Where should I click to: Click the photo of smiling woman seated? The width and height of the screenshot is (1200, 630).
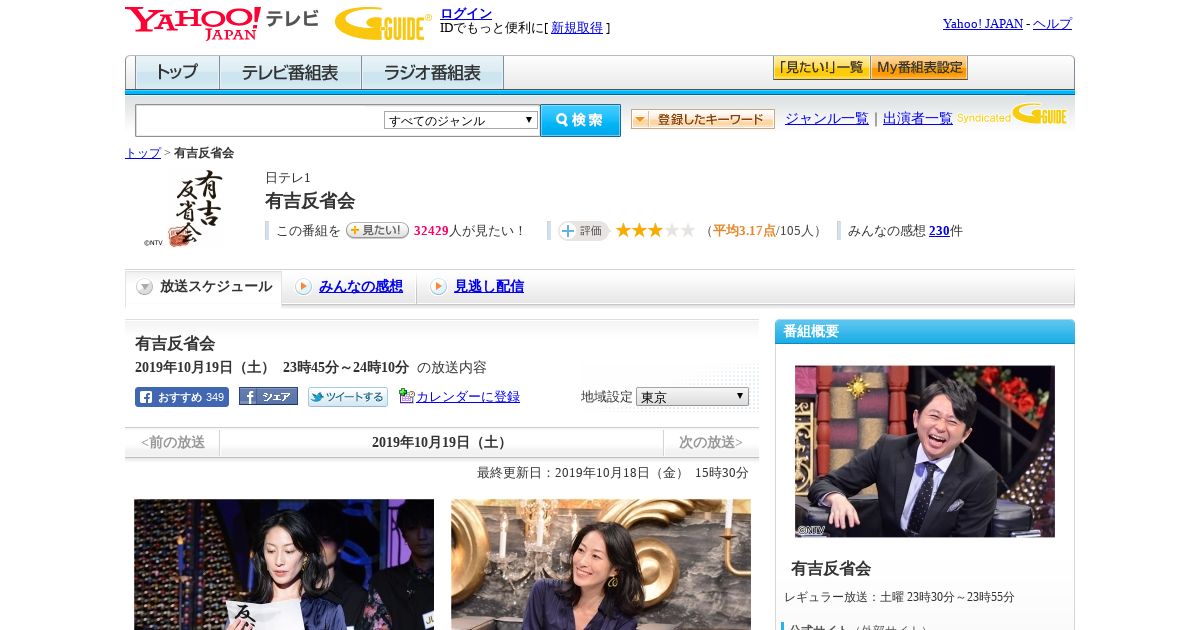pyautogui.click(x=601, y=564)
